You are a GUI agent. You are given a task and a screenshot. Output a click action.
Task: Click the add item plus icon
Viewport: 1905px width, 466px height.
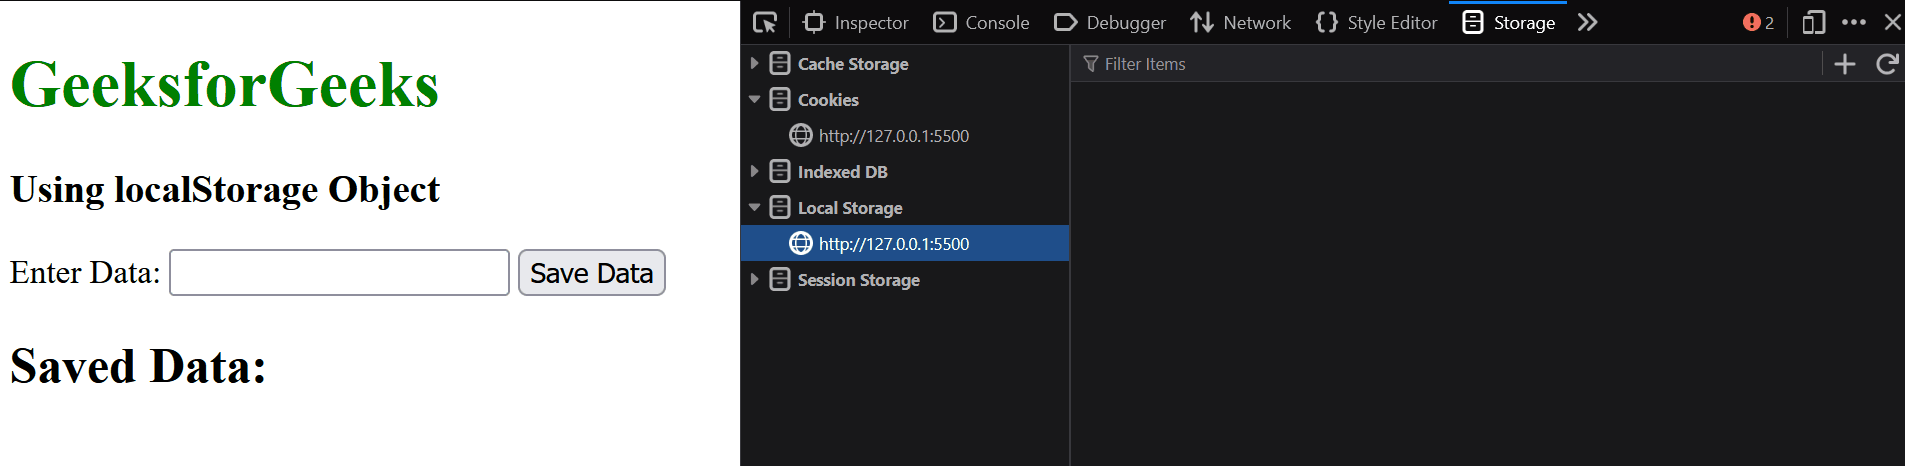tap(1845, 64)
